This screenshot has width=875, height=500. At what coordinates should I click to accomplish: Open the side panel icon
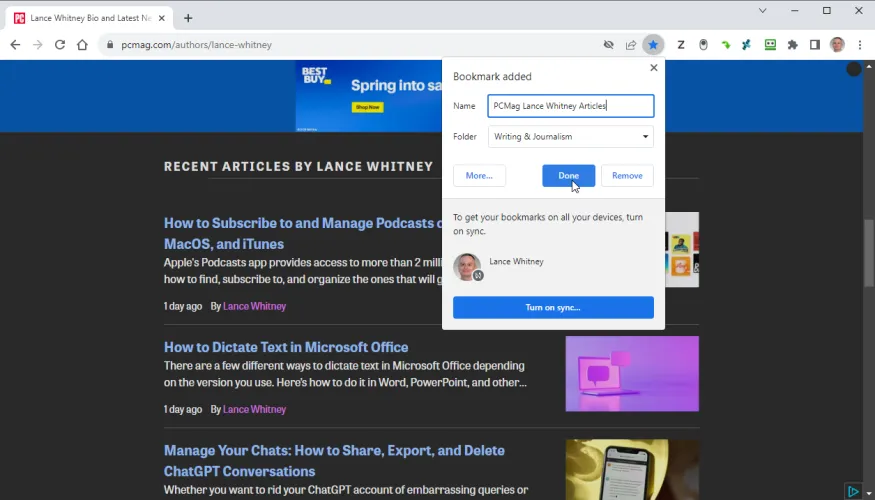tap(815, 45)
